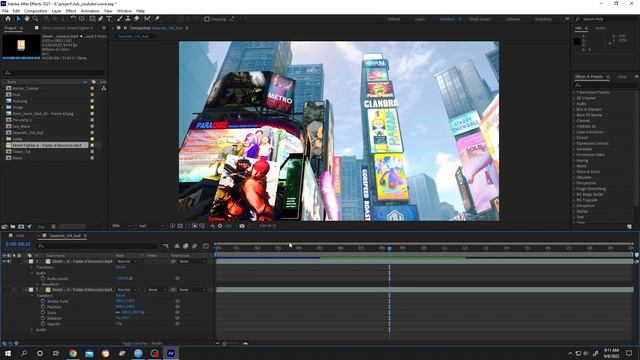This screenshot has height=360, width=640.
Task: Select the Selection arrow tool
Action: point(18,19)
